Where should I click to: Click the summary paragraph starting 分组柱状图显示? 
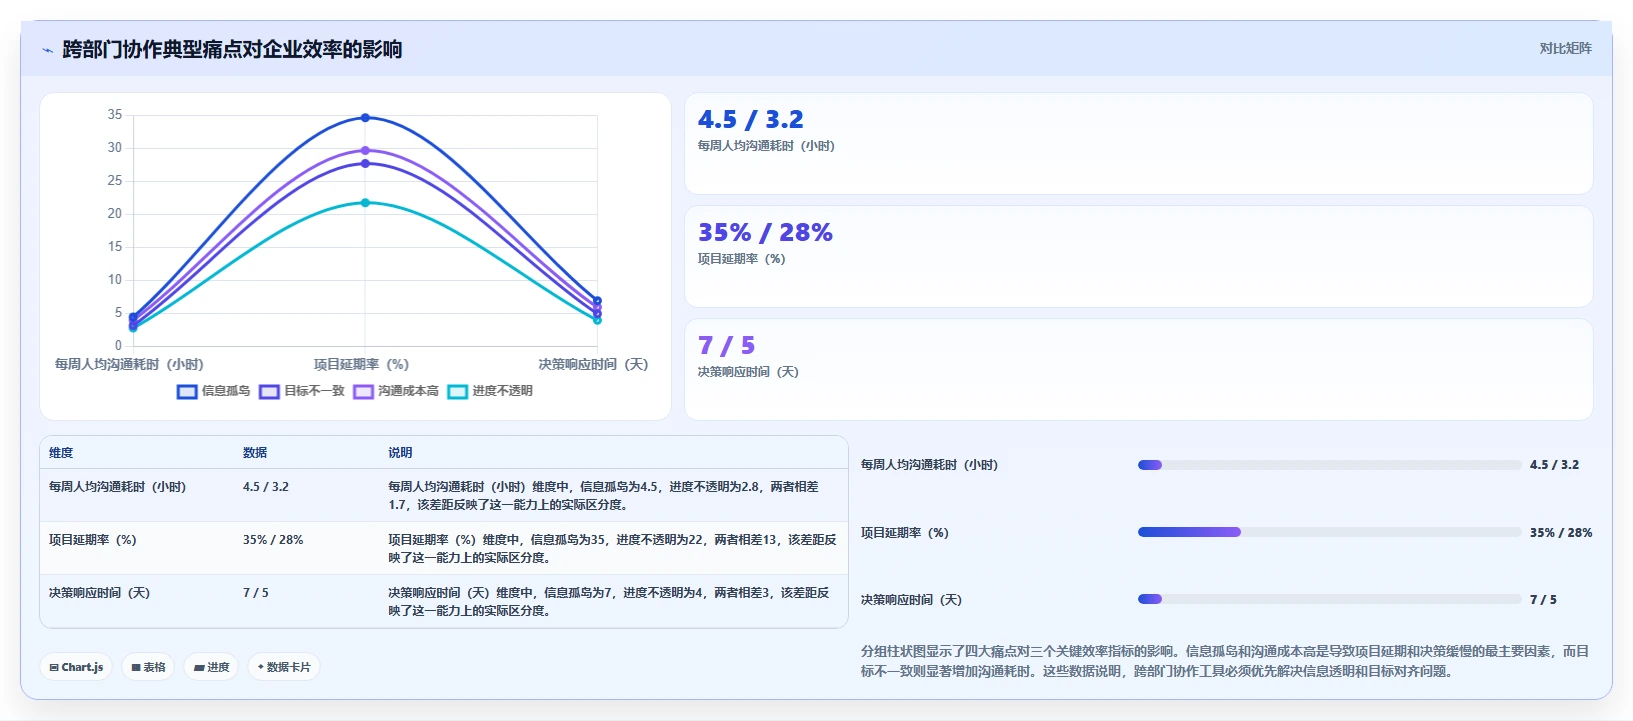[1225, 661]
